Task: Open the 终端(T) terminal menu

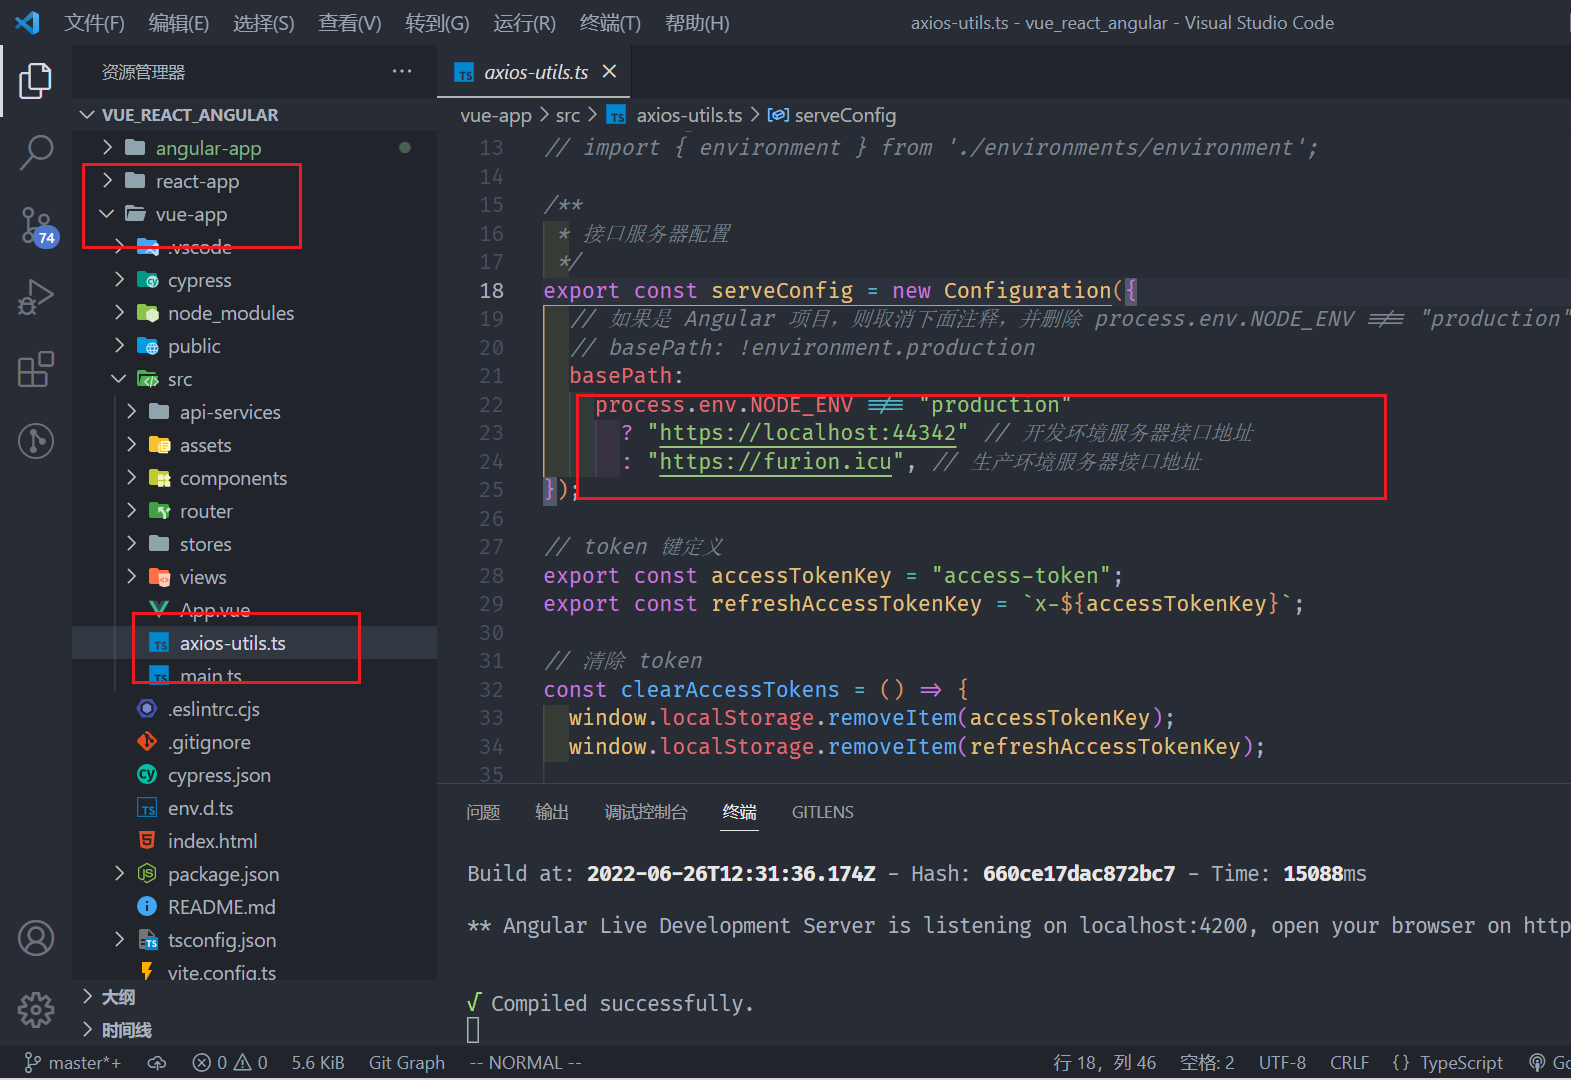Action: [610, 23]
